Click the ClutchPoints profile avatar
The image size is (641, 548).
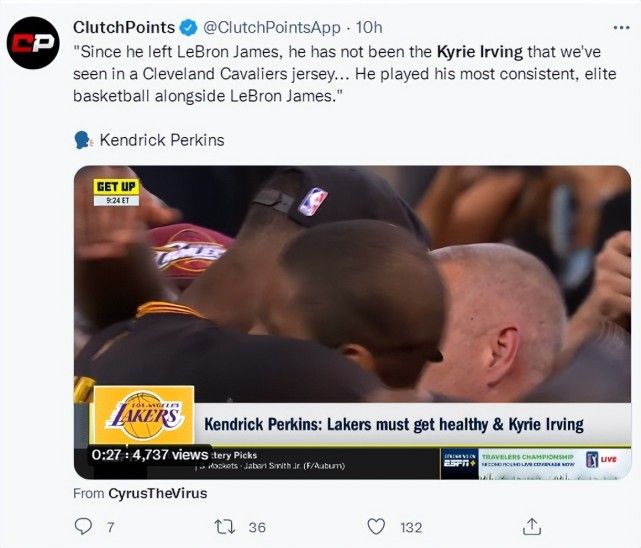[34, 46]
